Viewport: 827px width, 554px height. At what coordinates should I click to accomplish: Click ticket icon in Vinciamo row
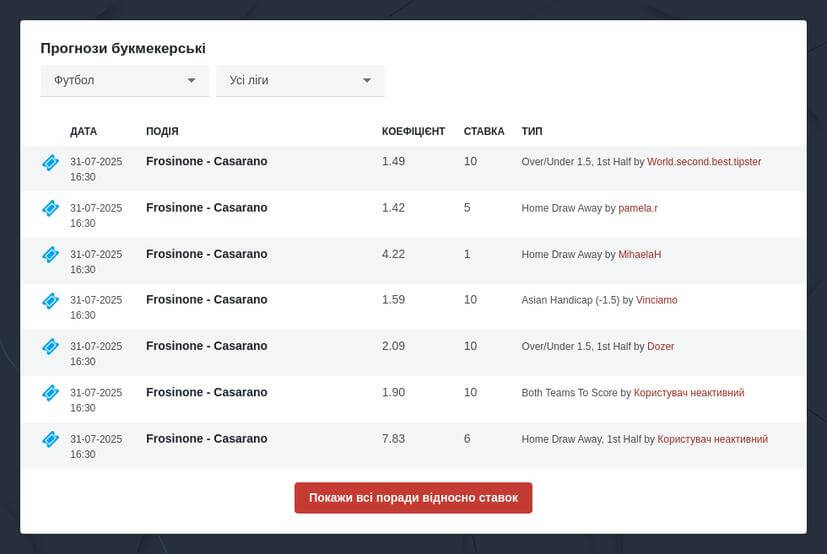[x=50, y=301]
